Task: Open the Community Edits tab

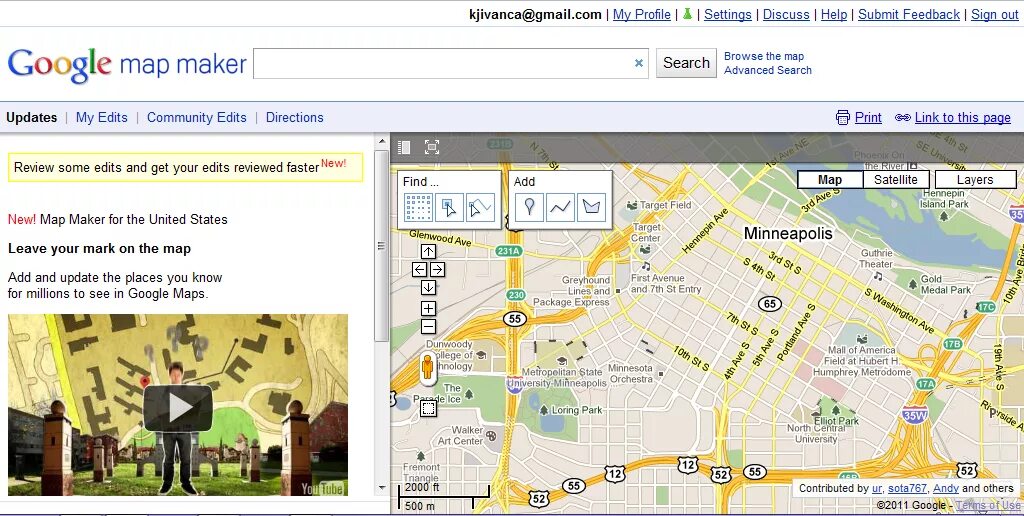Action: [x=197, y=118]
